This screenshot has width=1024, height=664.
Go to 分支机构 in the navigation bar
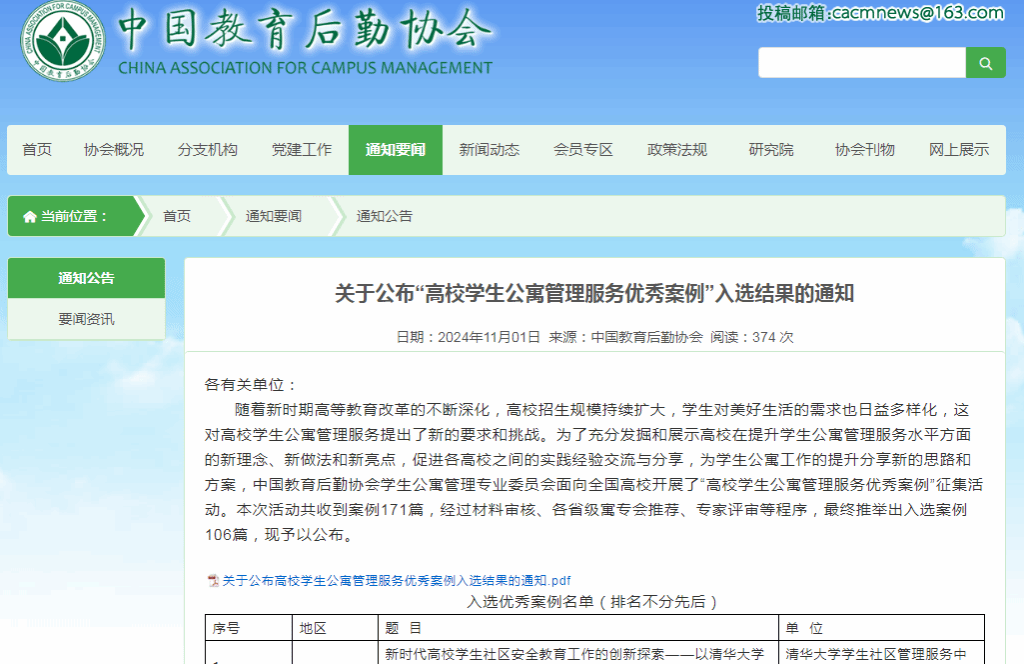[208, 150]
